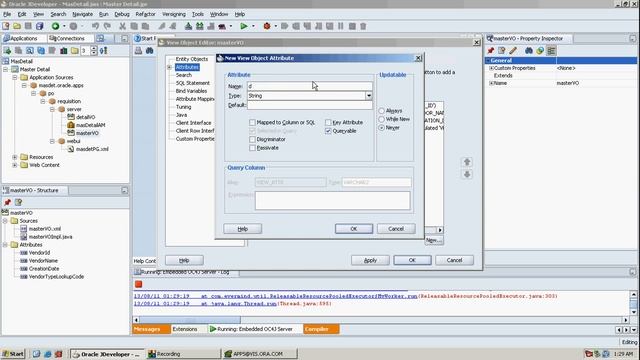
Task: Expand the Attributes node in View Object Editor
Action: click(x=169, y=67)
